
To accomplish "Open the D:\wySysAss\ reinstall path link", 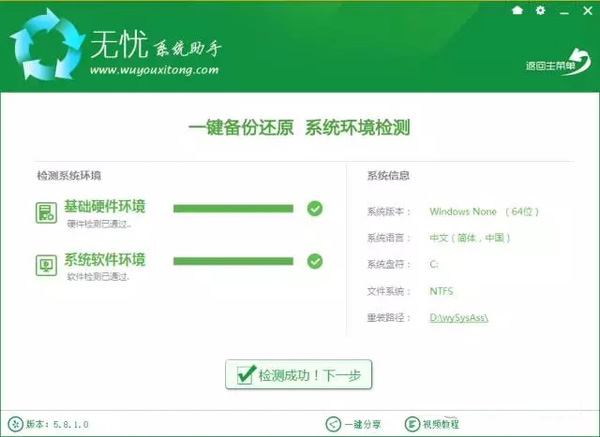I will coord(459,318).
